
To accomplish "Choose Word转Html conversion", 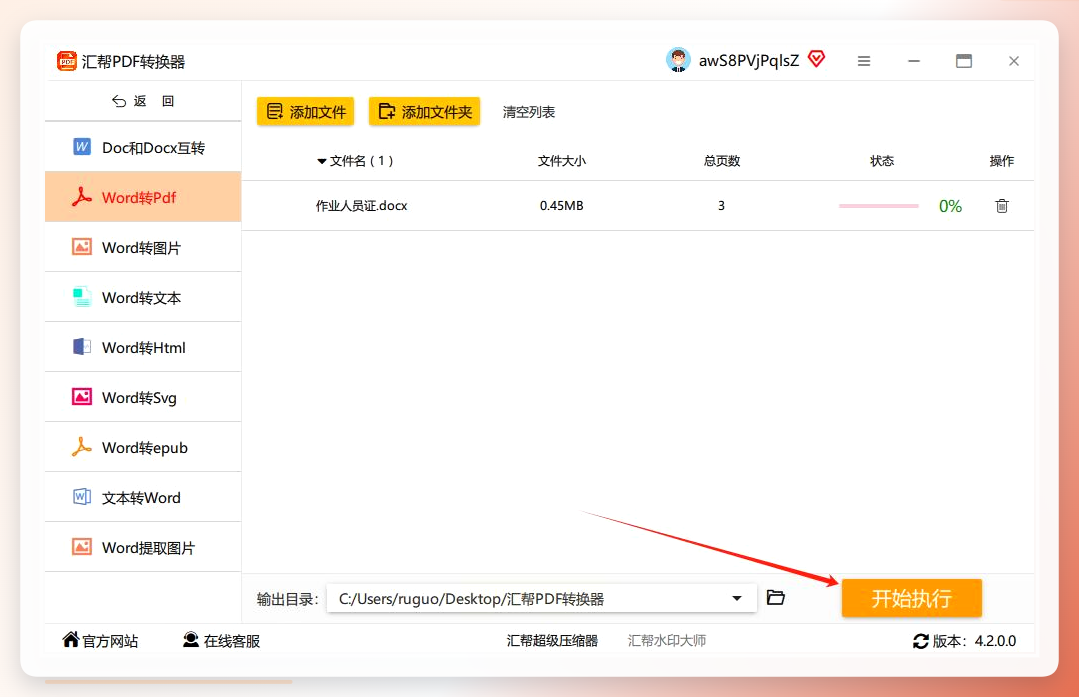I will pos(143,347).
